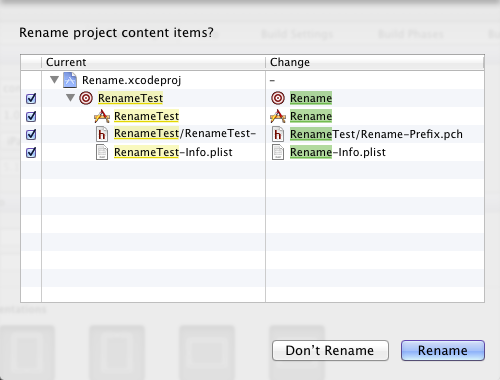Click the dash in Change column for Rename.xcodeproj
Screen dimensions: 500x380
pyautogui.click(x=272, y=81)
